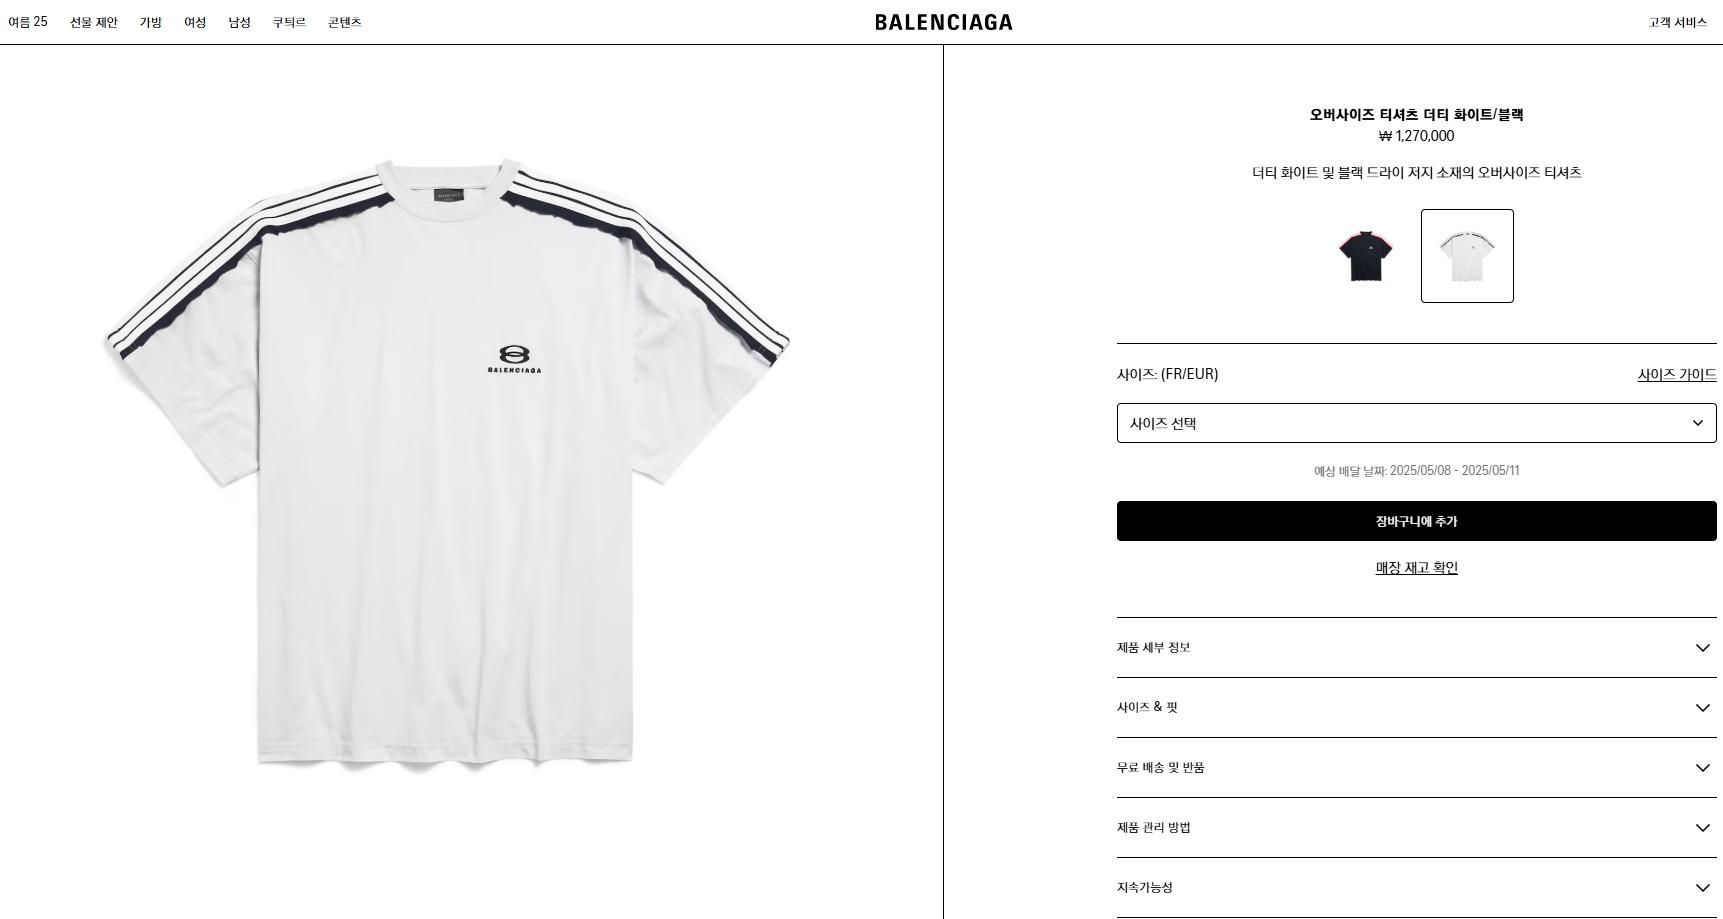Image resolution: width=1723 pixels, height=919 pixels.
Task: Click the main white t-shirt product image
Action: pyautogui.click(x=447, y=462)
